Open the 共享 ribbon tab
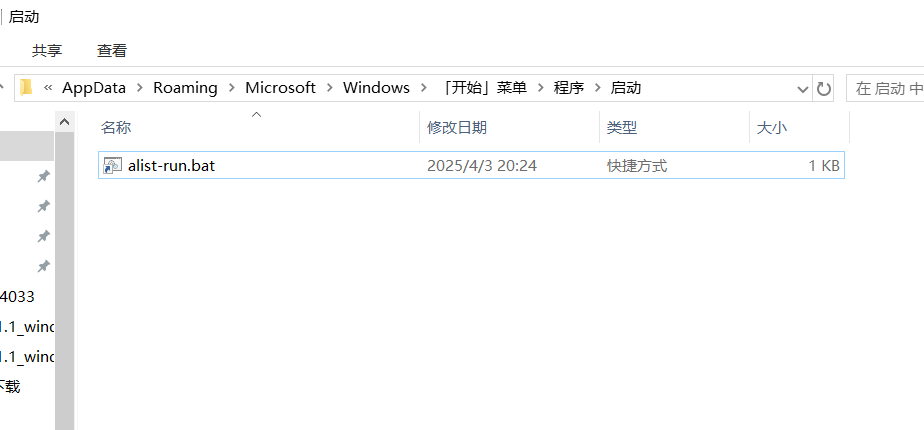Viewport: 924px width, 430px height. point(47,50)
